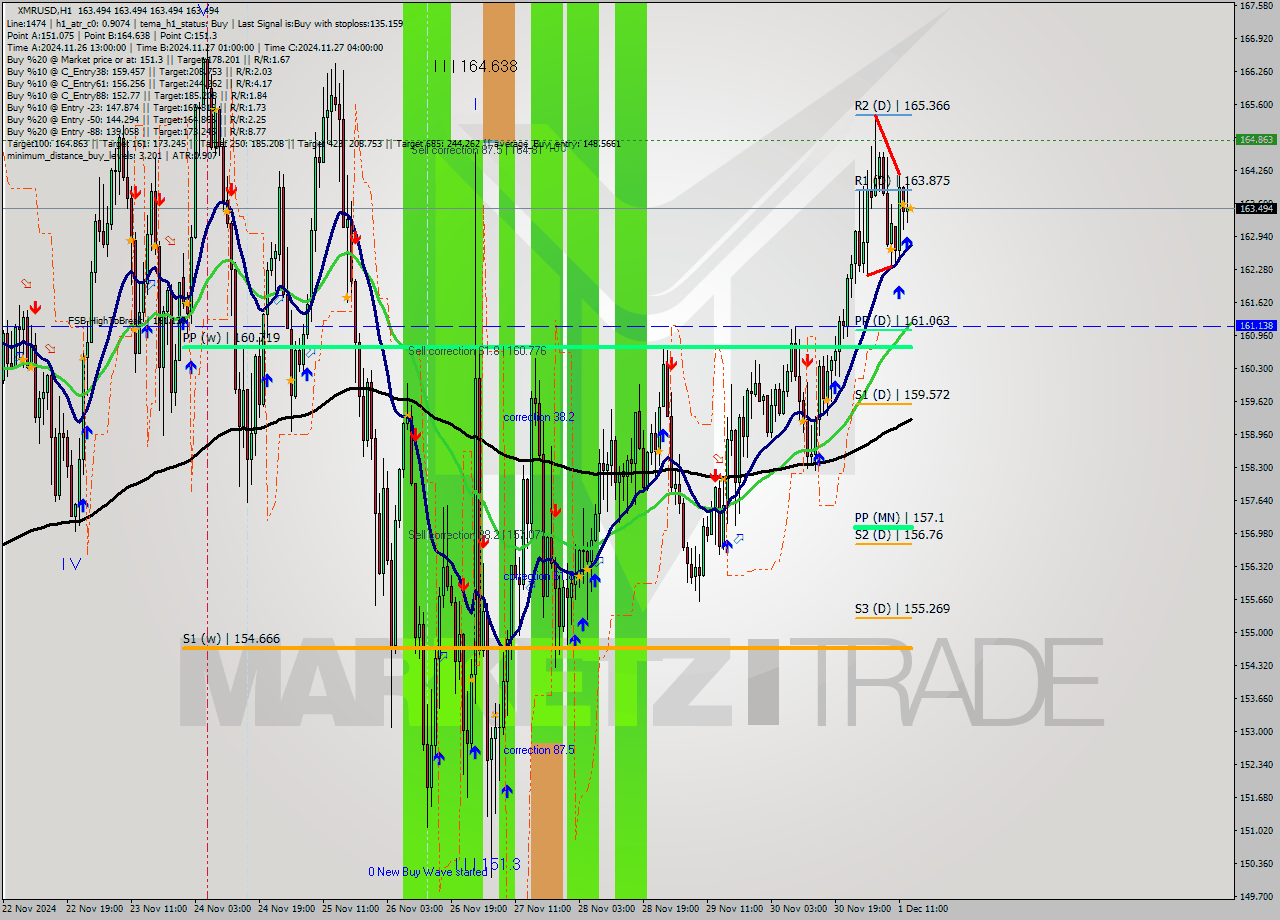Click the 'Line:1474 | h1_atr_c0' status line
The image size is (1280, 920).
tap(205, 23)
